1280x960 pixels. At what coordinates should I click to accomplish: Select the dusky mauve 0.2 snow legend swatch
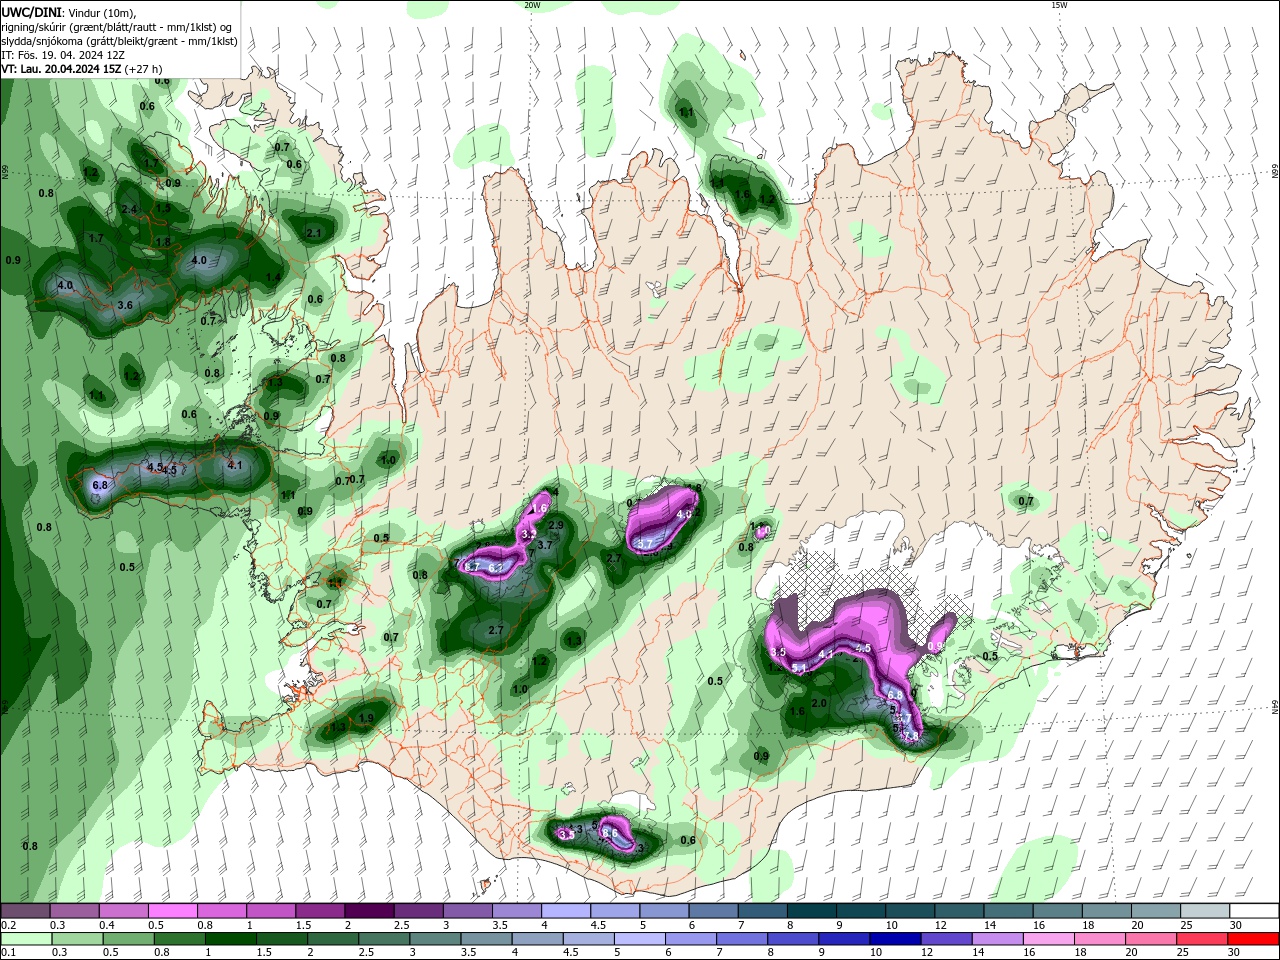pyautogui.click(x=25, y=911)
